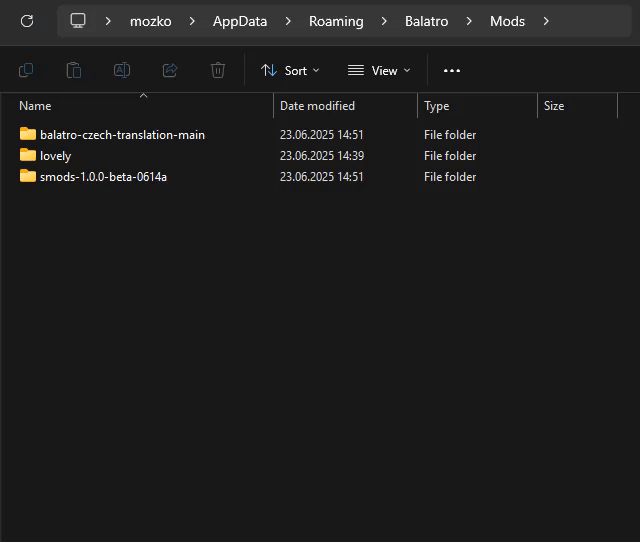Click the Mods breadcrumb segment
640x542 pixels.
507,21
